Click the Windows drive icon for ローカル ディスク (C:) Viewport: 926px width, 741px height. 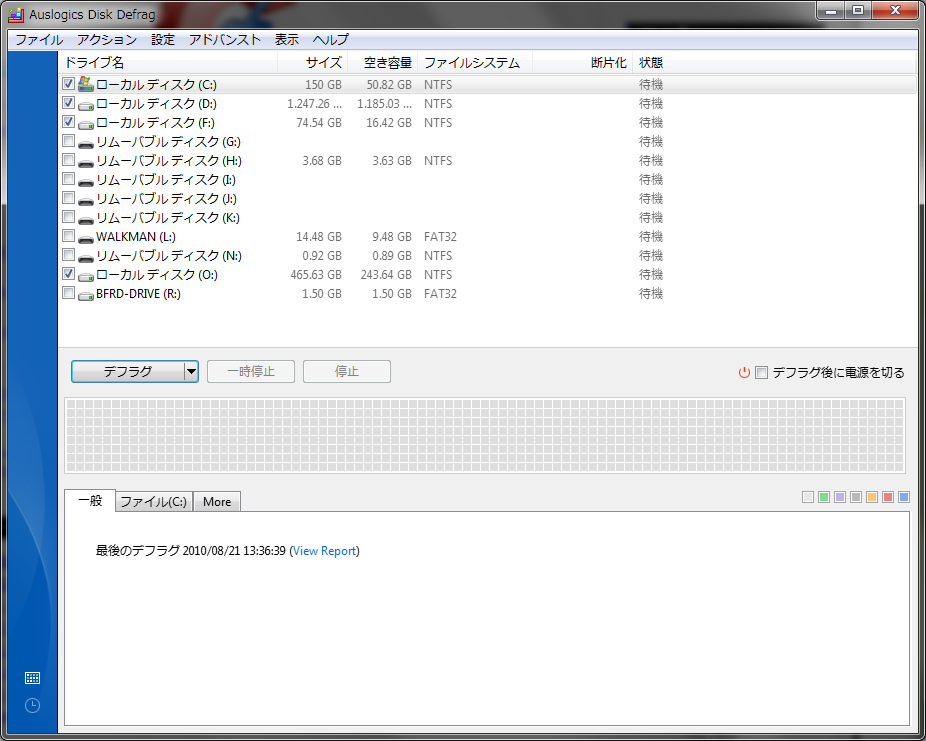86,84
